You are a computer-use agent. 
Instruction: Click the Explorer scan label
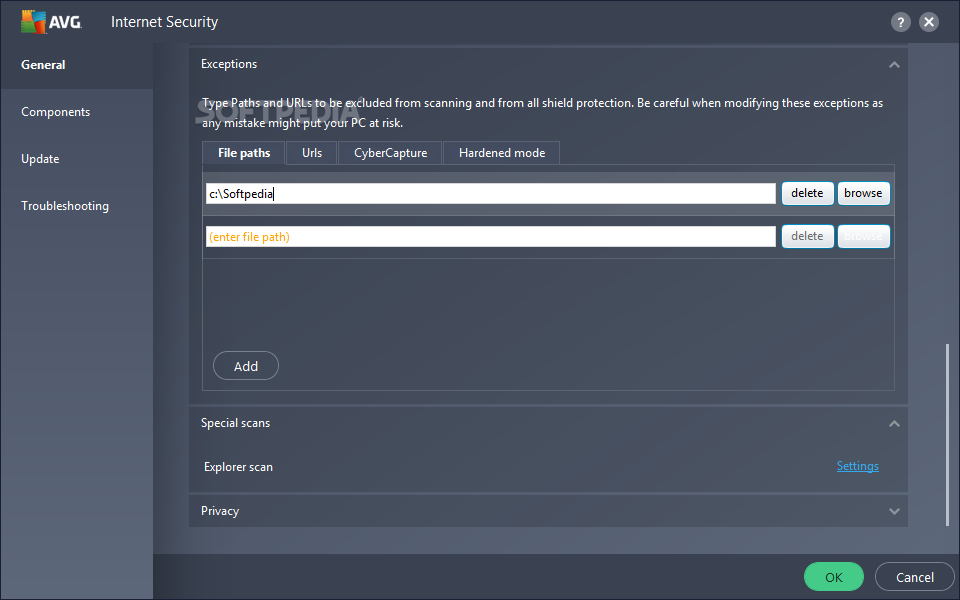point(238,467)
